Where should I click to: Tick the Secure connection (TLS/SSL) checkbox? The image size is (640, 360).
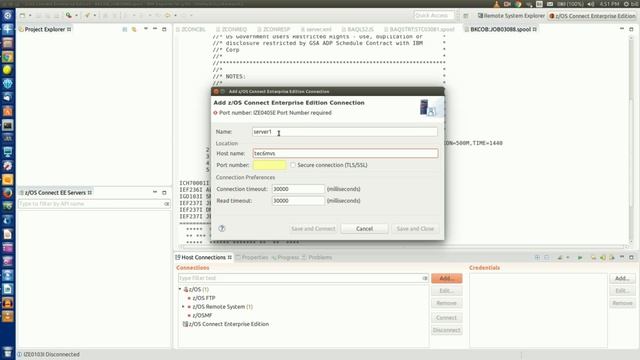(x=293, y=165)
